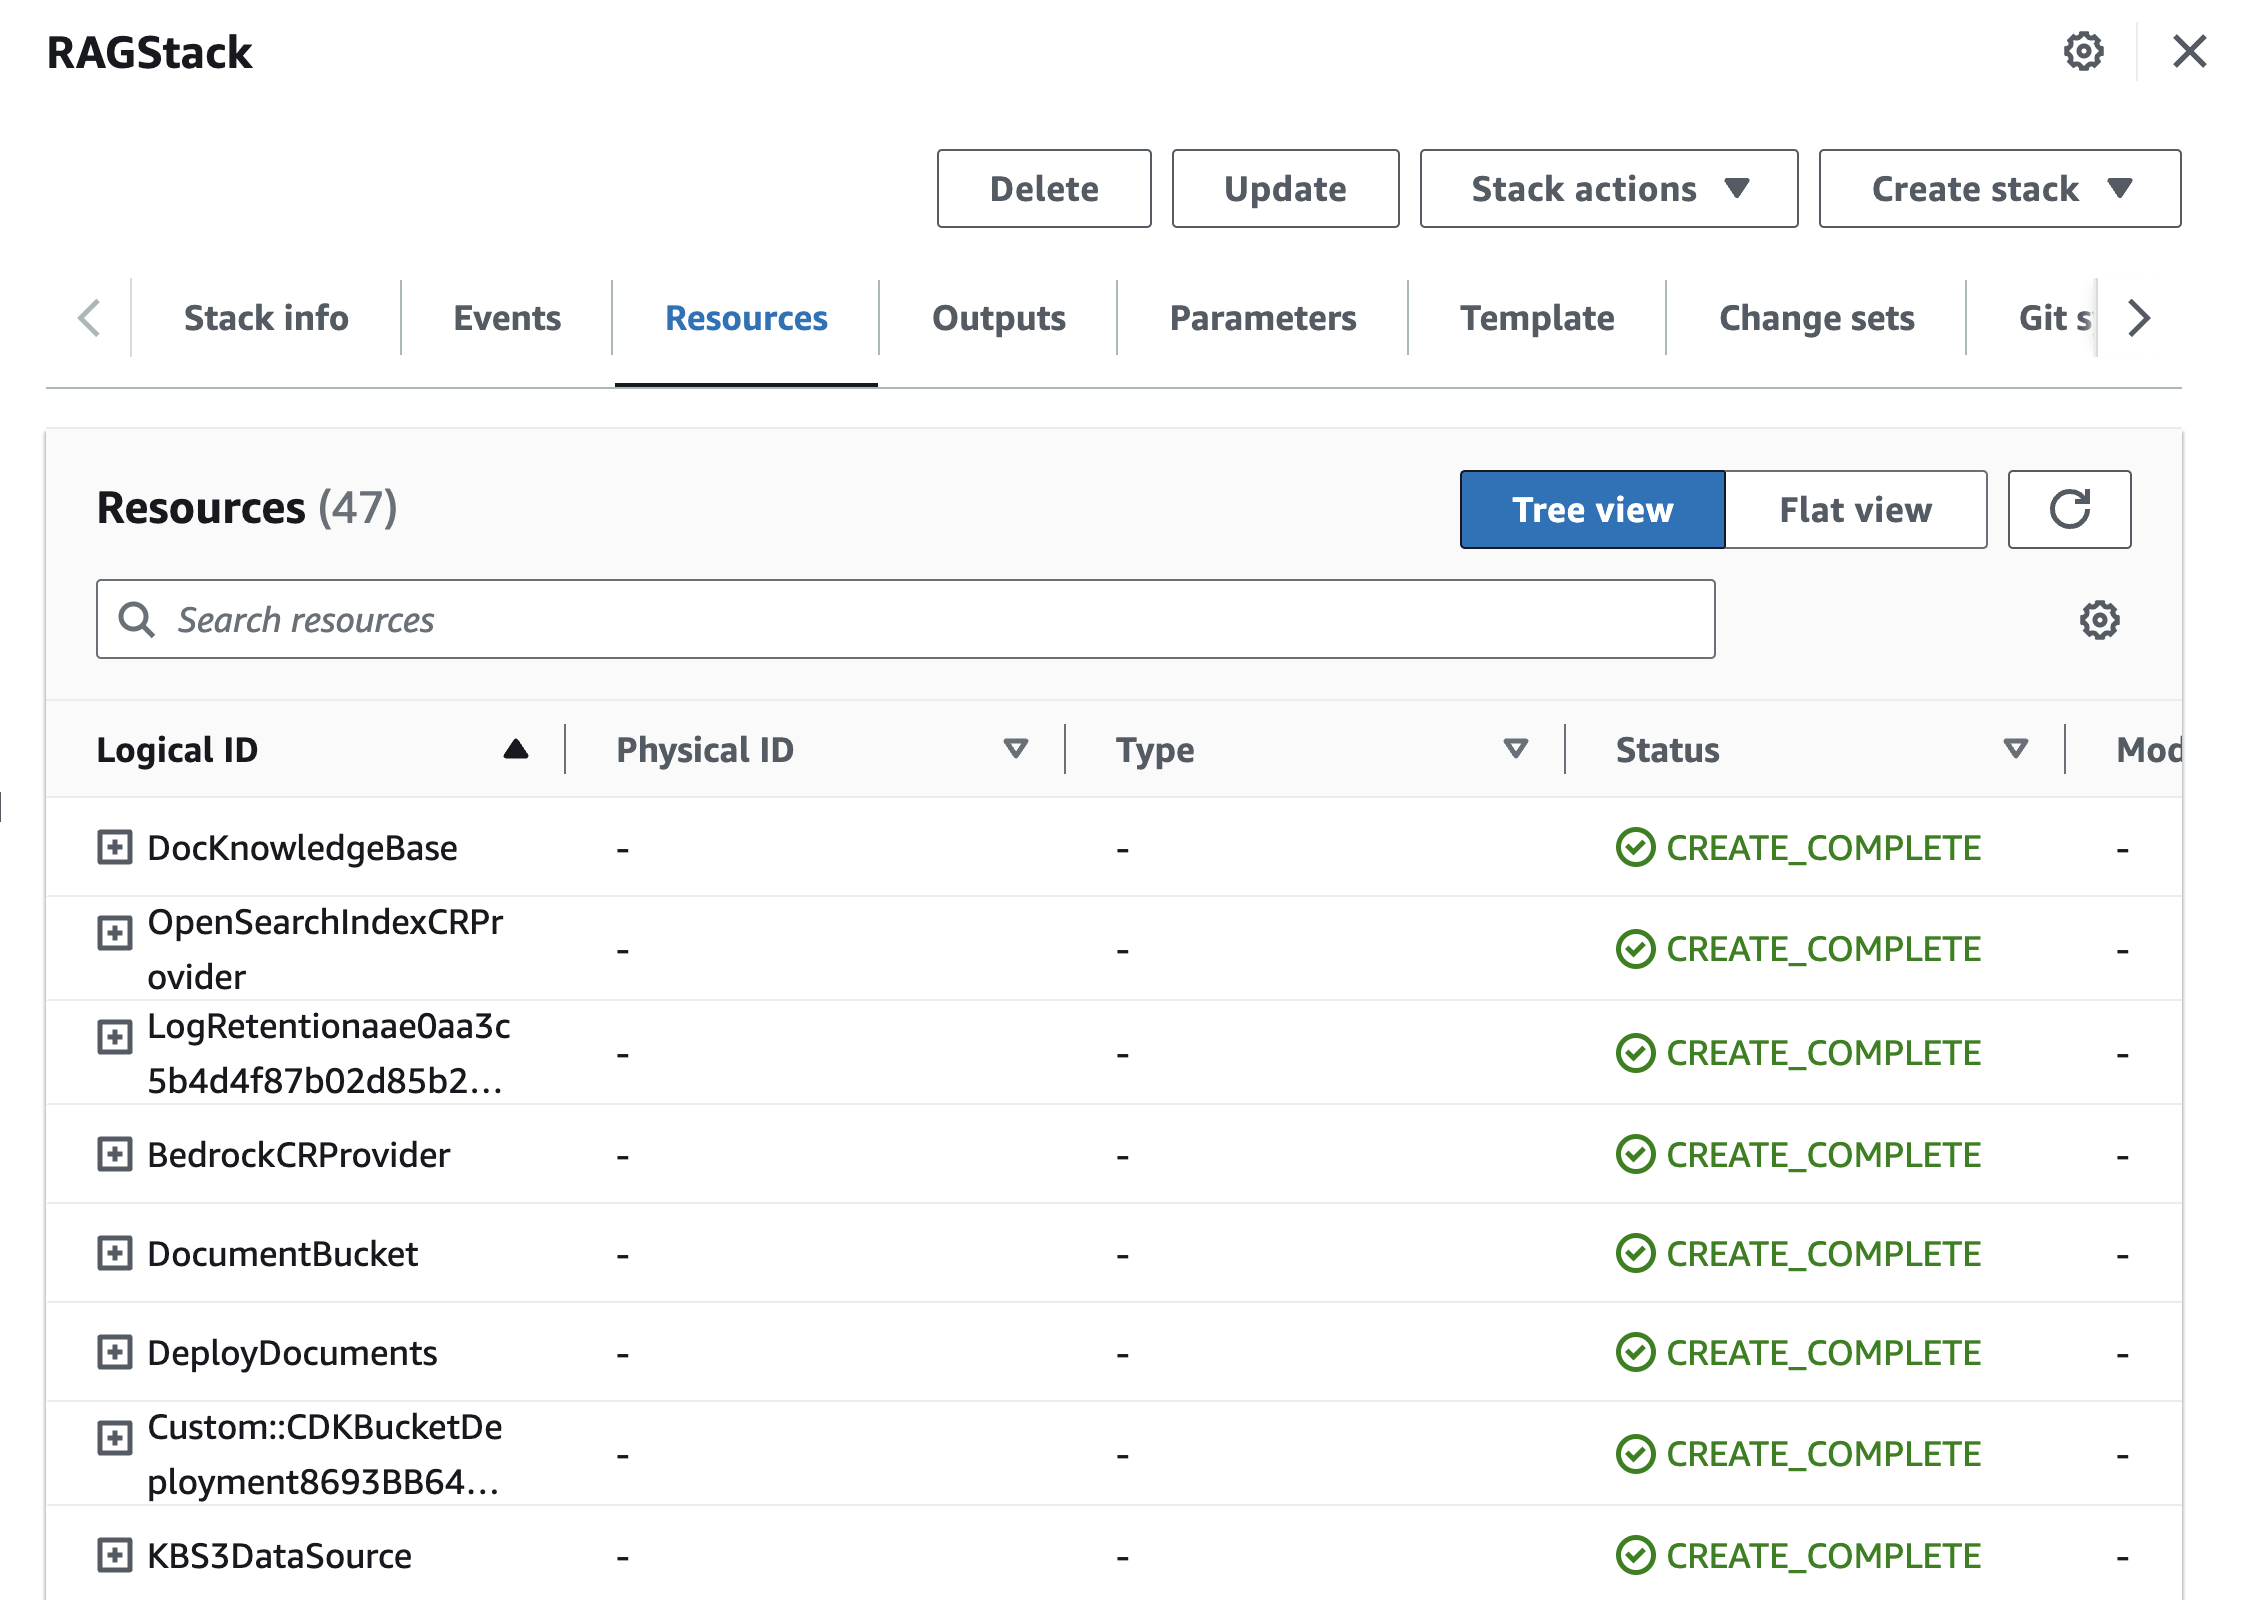
Task: Expand BedrockCRProvider tree node
Action: pos(115,1154)
